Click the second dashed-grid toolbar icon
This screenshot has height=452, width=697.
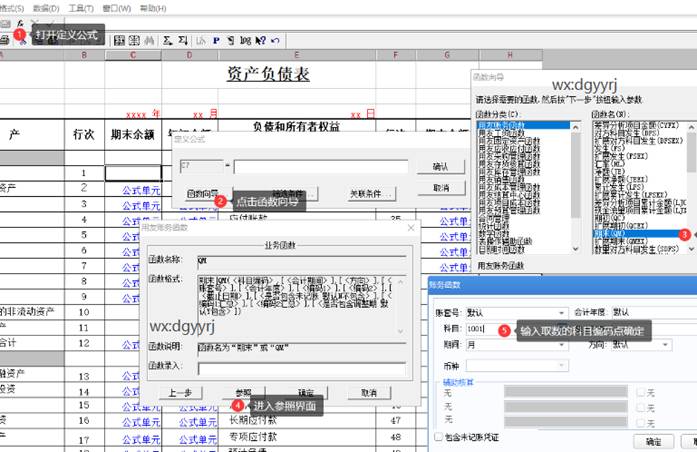click(x=134, y=40)
